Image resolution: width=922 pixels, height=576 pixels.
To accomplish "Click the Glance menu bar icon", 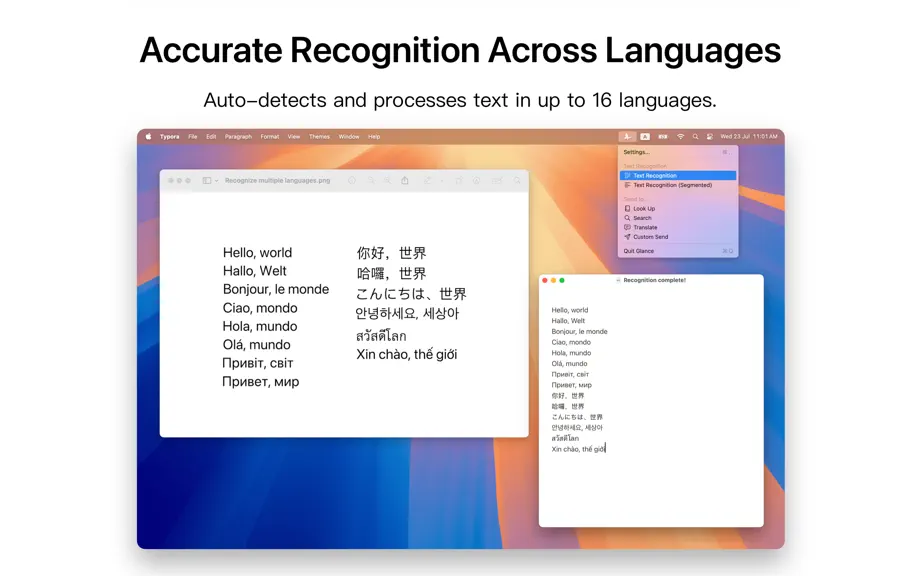I will (x=627, y=136).
